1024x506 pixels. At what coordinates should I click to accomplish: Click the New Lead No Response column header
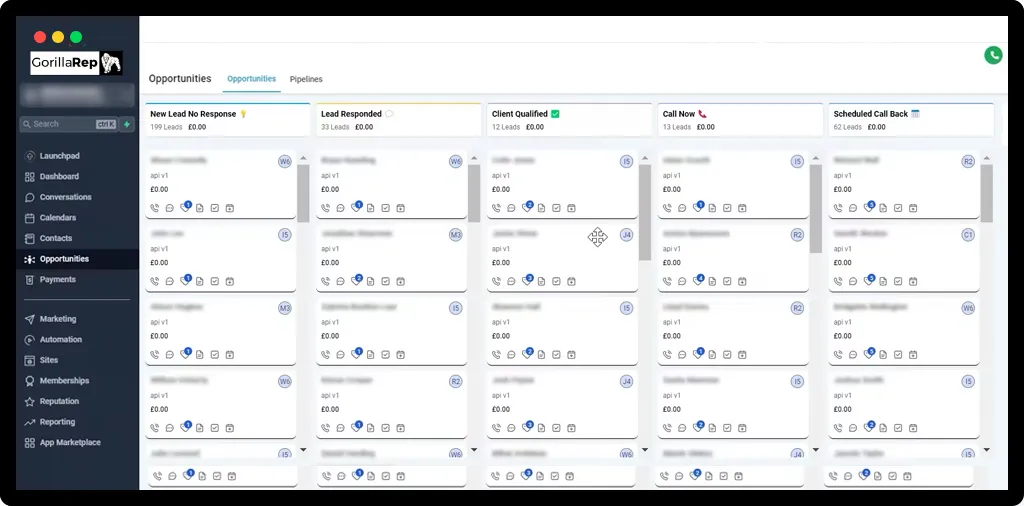pos(227,119)
